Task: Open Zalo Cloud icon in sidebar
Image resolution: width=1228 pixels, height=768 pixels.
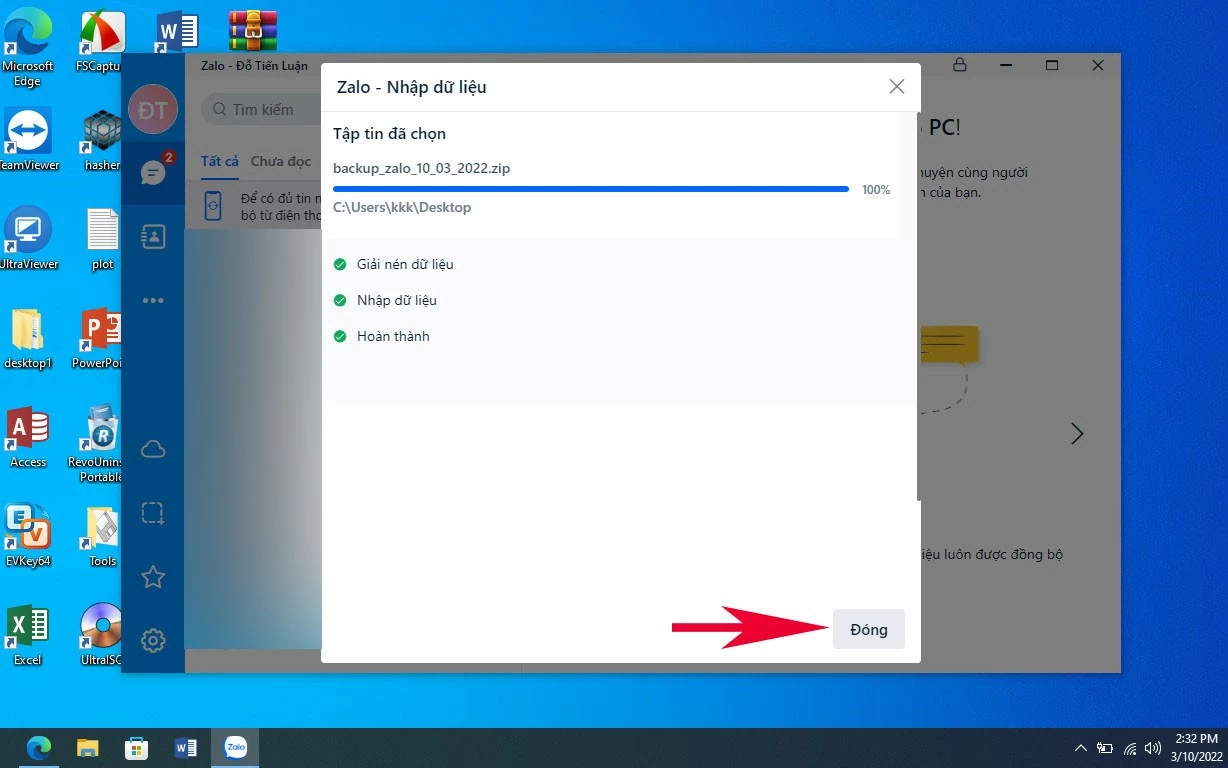Action: [x=153, y=449]
